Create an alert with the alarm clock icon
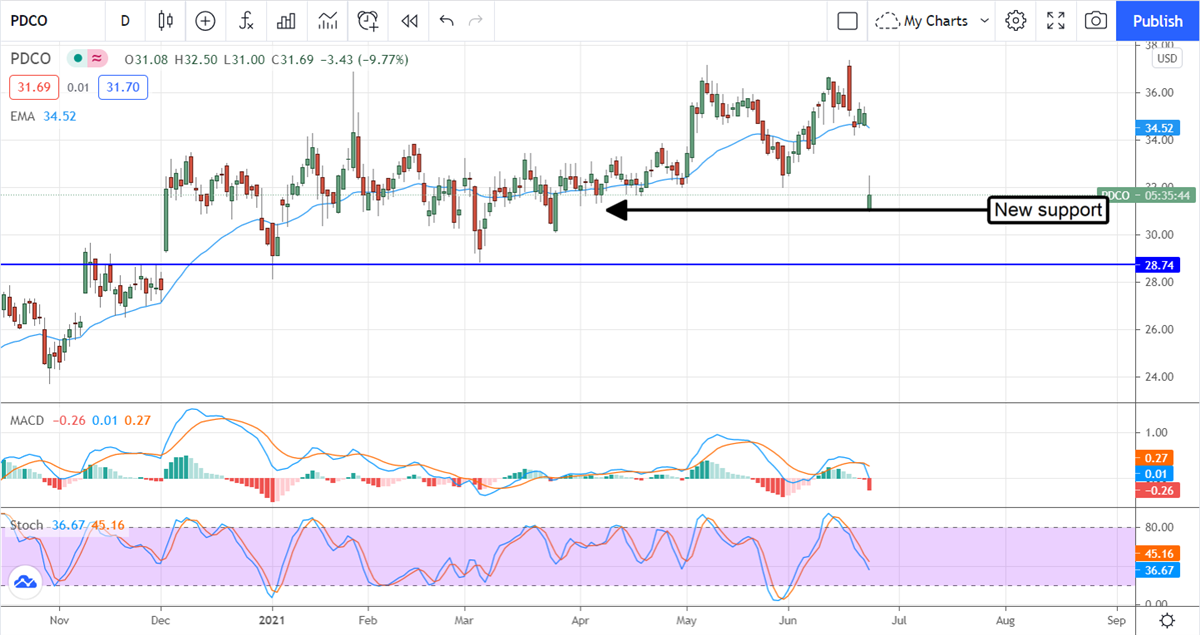Screen dimensions: 1200x635 point(368,20)
